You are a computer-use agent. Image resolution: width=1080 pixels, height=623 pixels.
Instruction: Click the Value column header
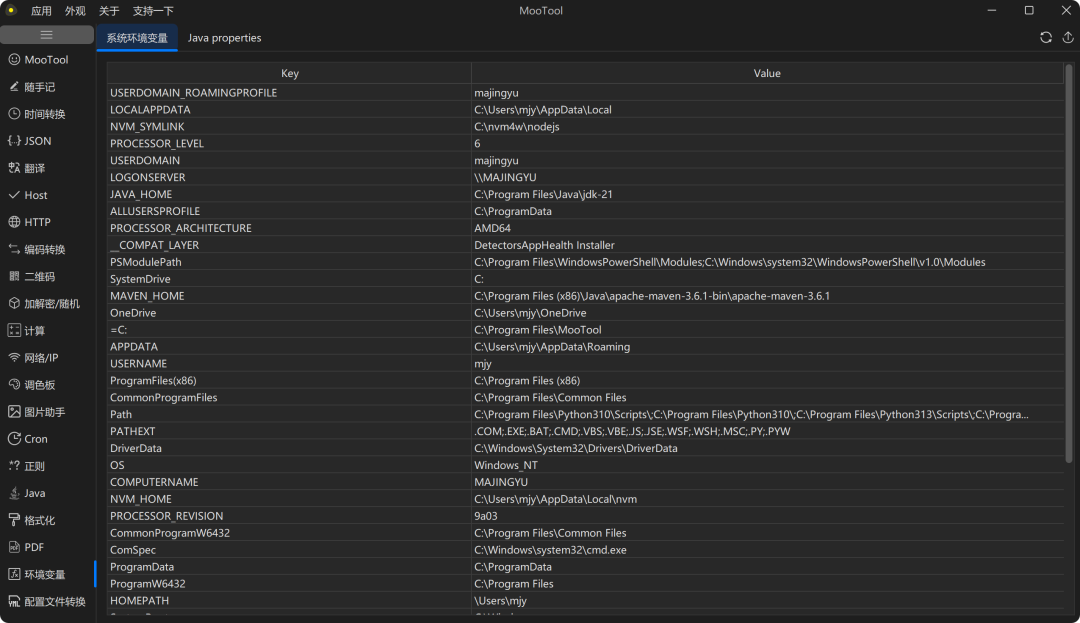767,73
